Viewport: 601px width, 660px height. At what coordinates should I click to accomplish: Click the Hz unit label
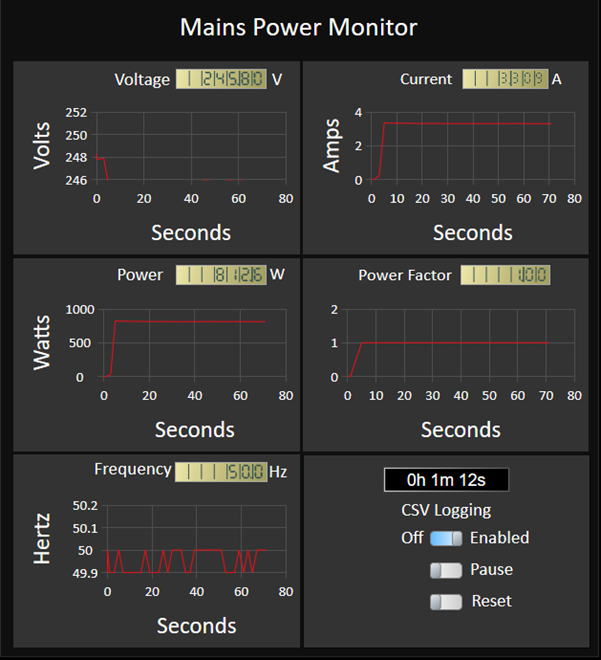[x=278, y=472]
